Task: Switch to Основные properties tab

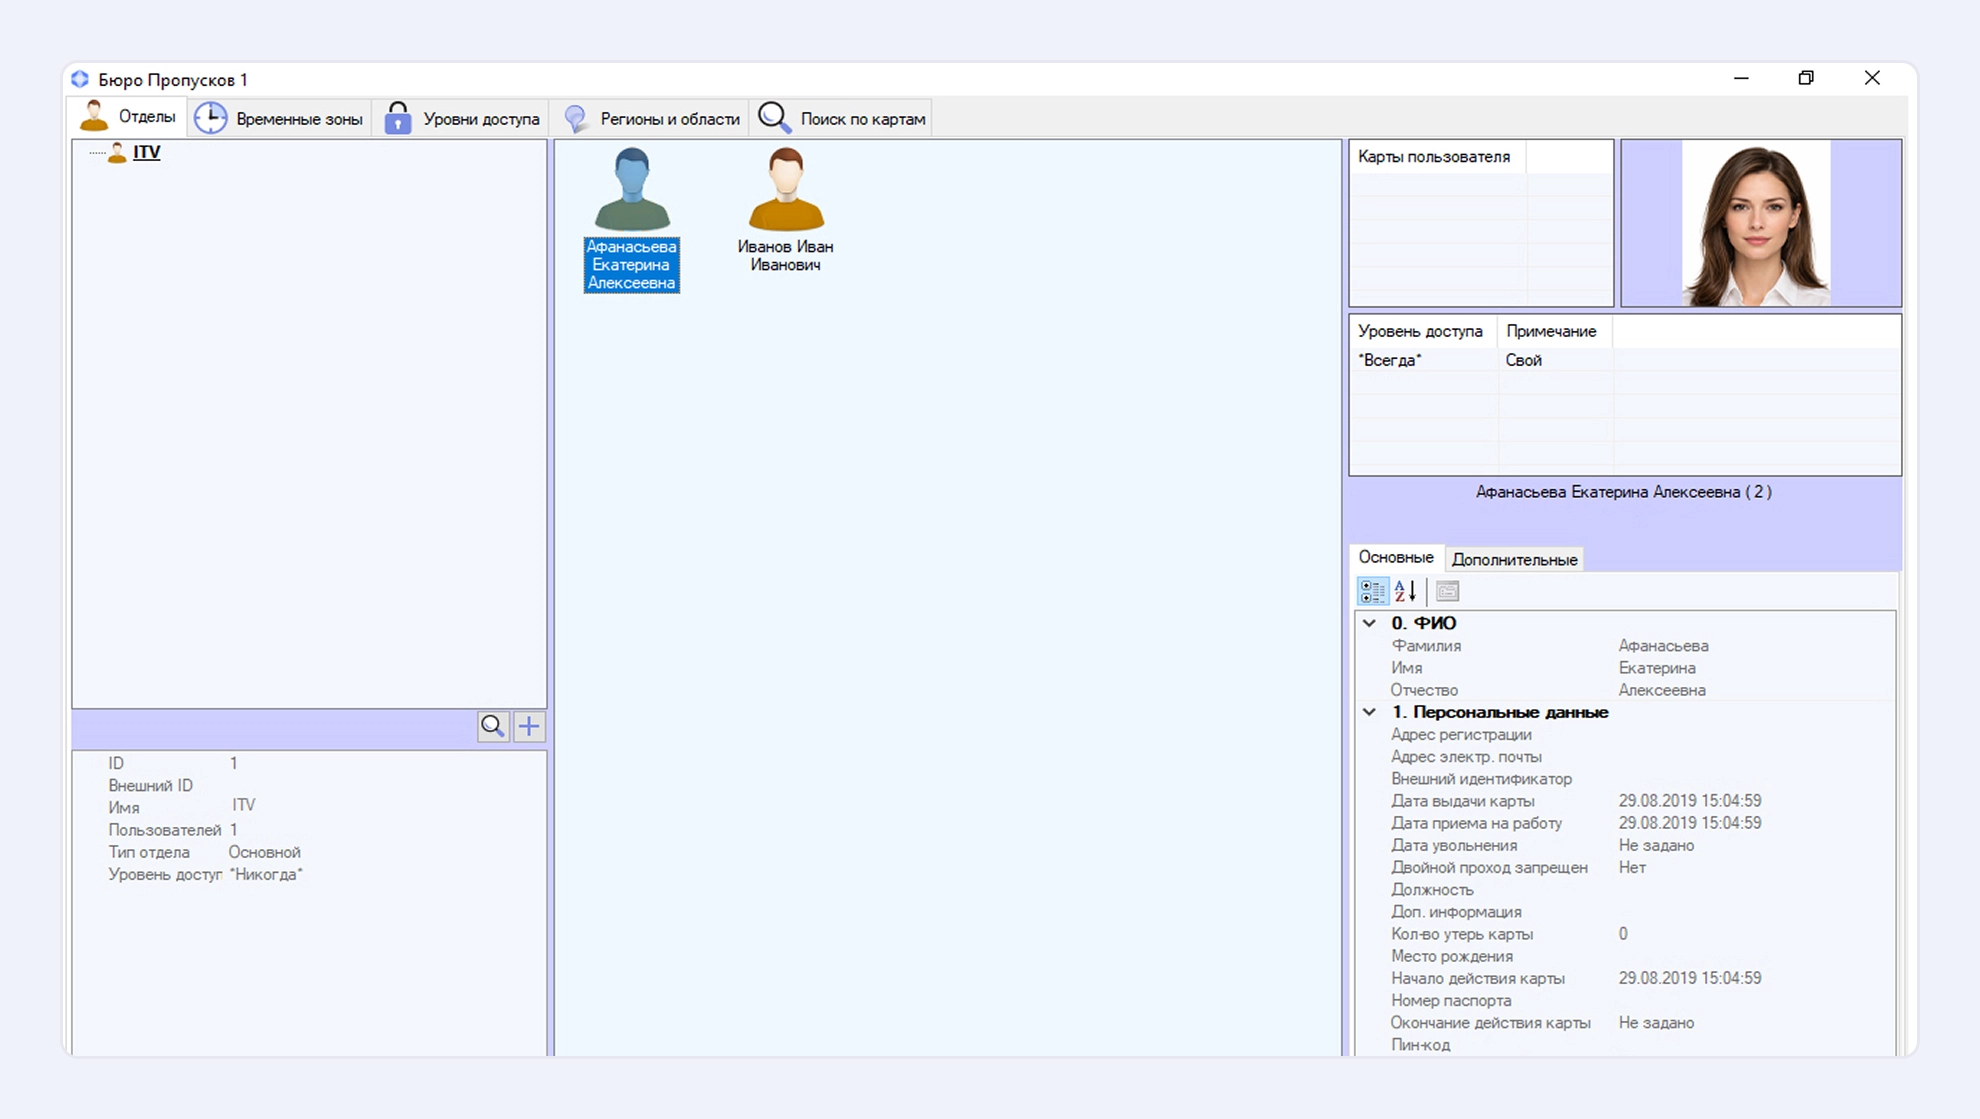Action: 1395,557
